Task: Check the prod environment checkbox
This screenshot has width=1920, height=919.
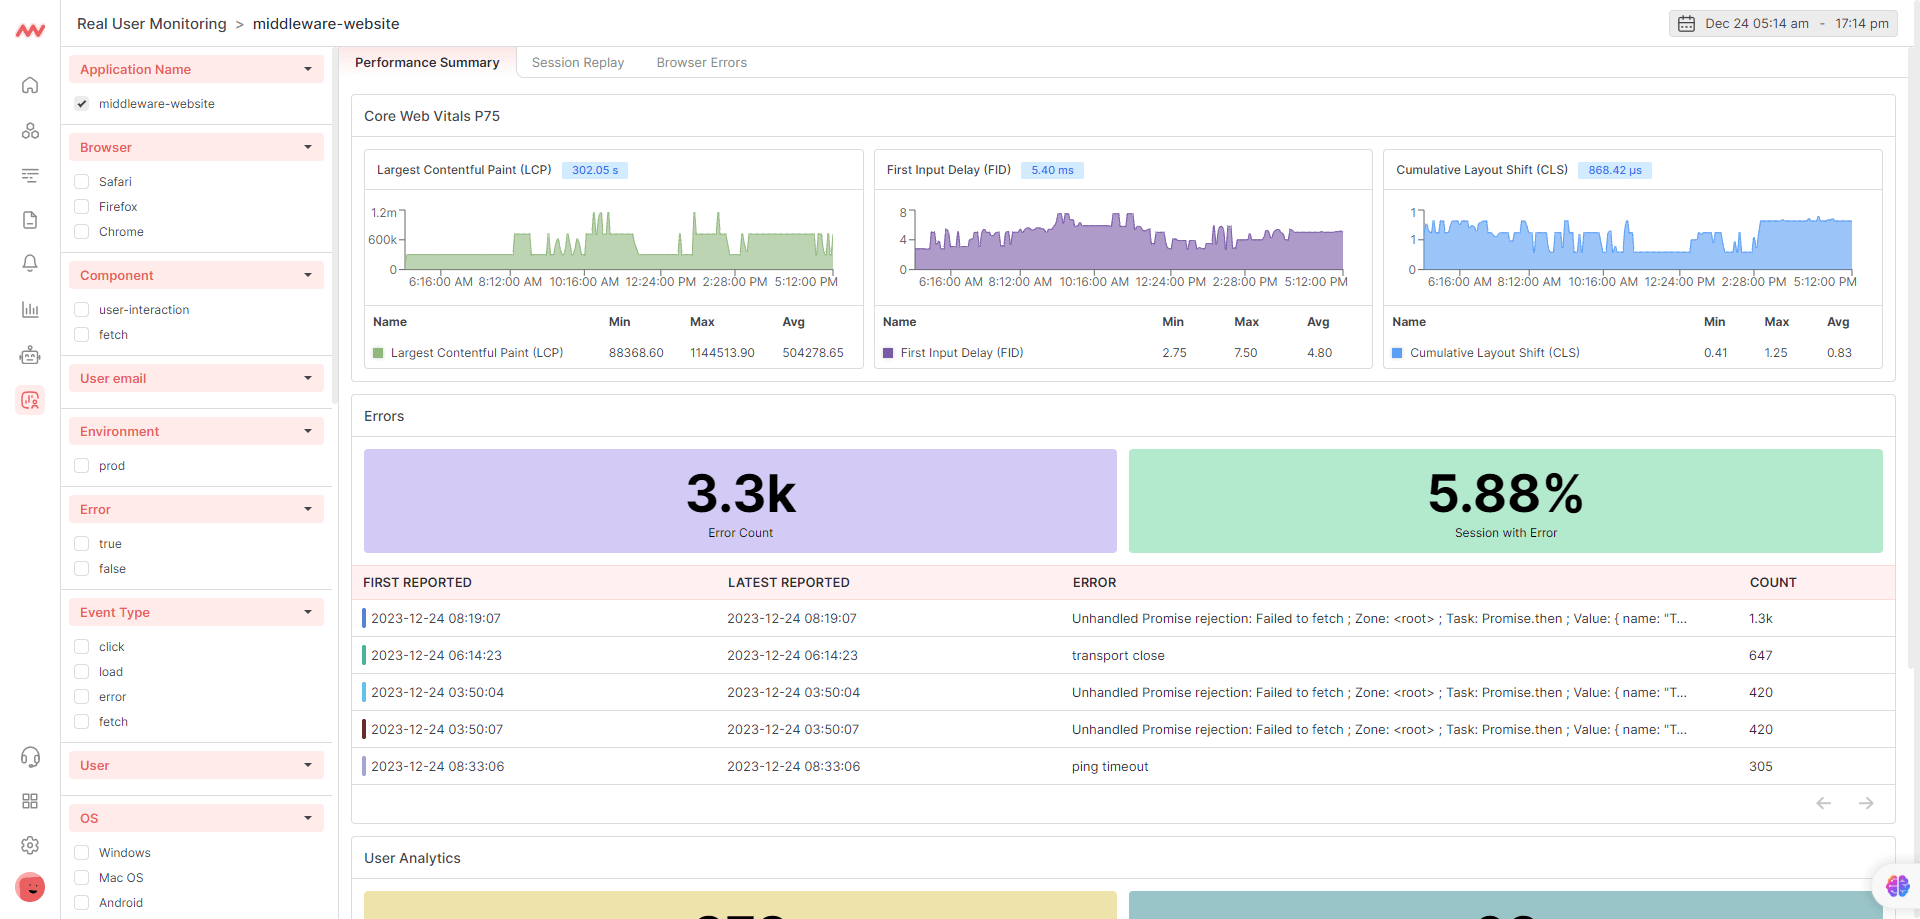Action: coord(82,466)
